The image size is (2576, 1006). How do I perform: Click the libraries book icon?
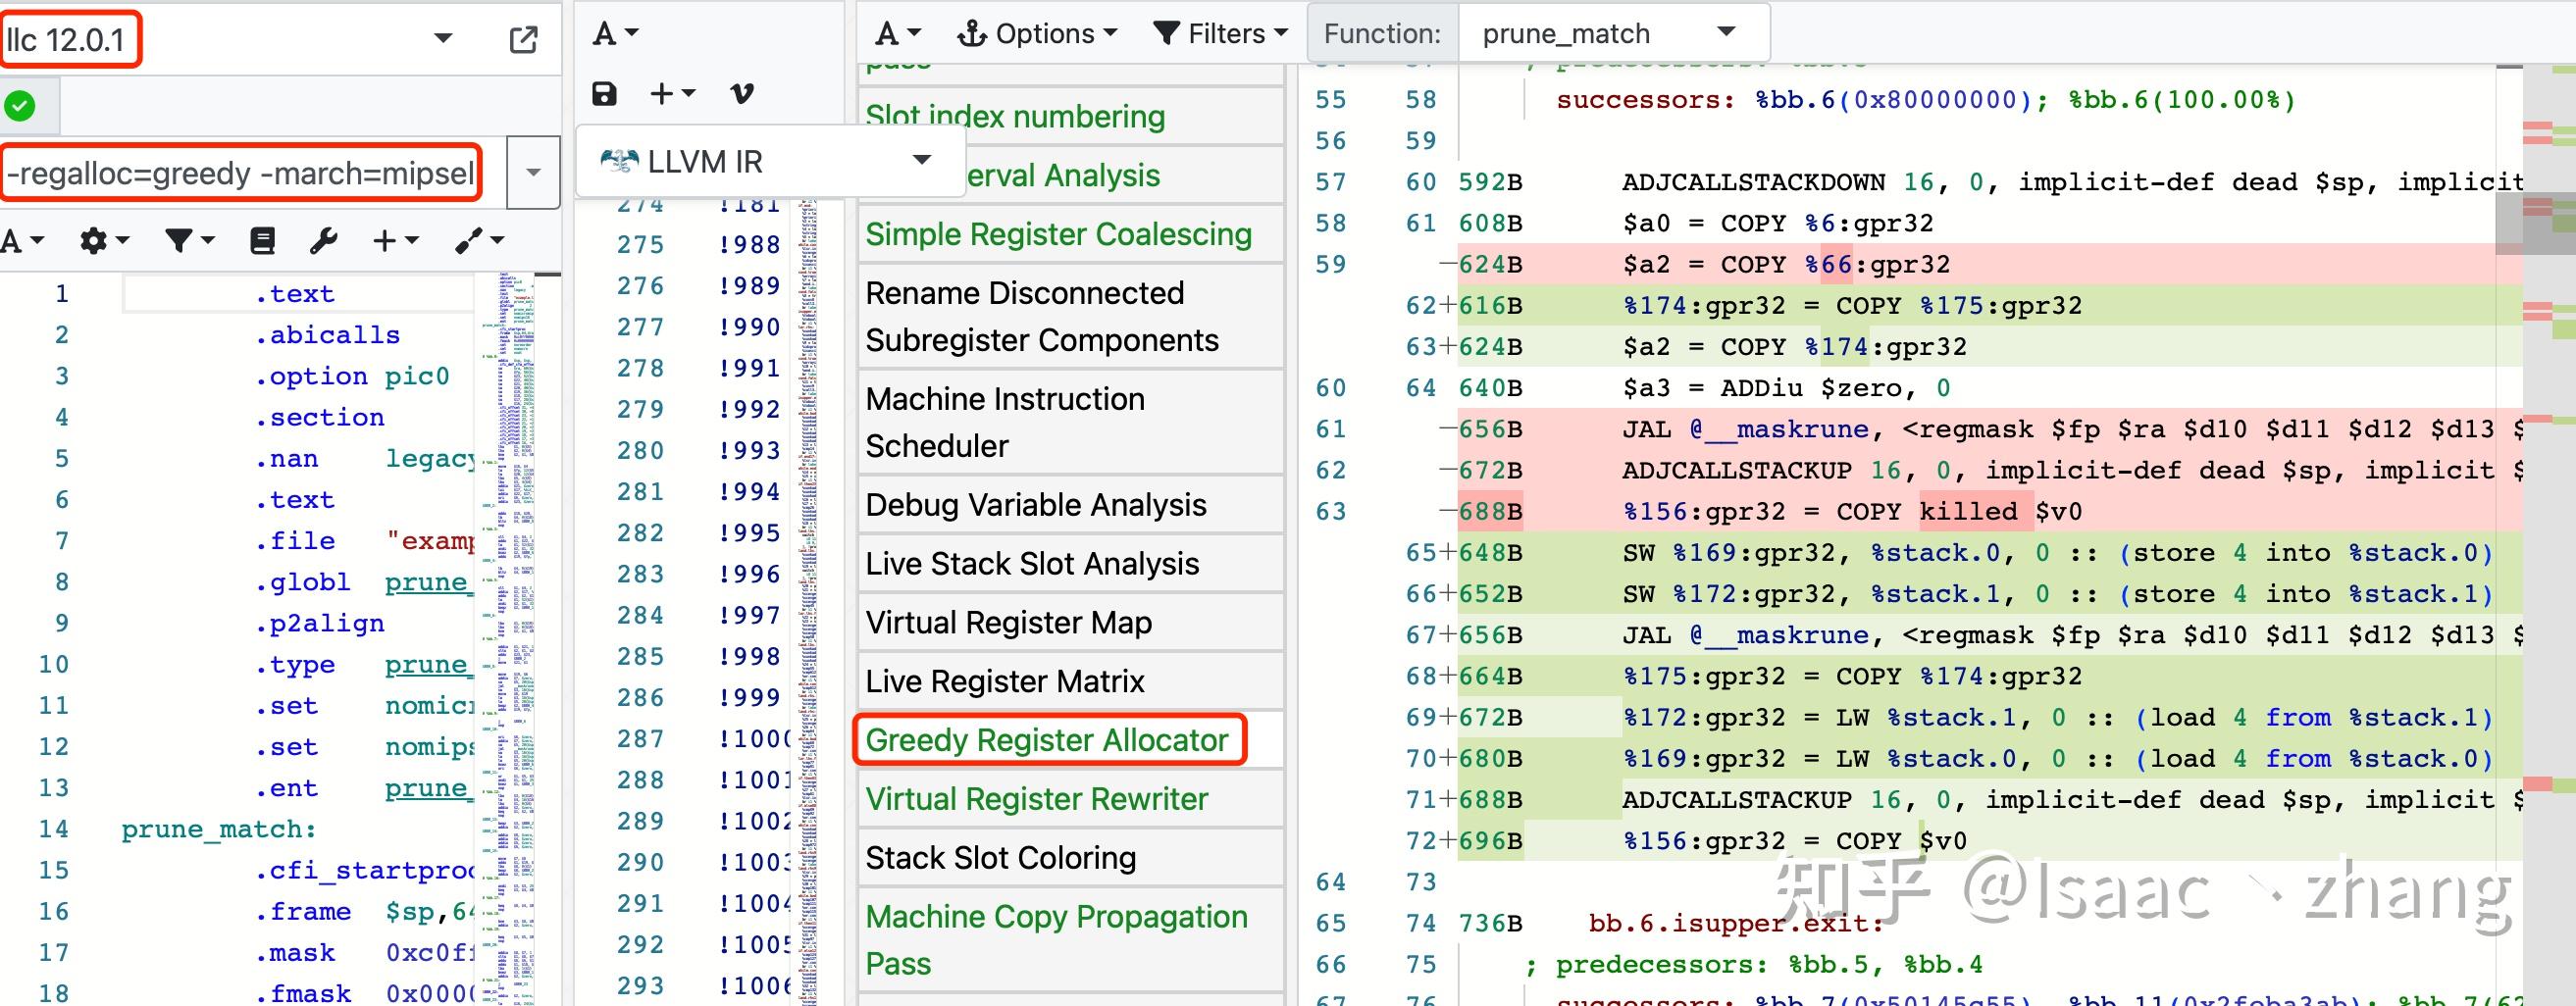pyautogui.click(x=262, y=240)
